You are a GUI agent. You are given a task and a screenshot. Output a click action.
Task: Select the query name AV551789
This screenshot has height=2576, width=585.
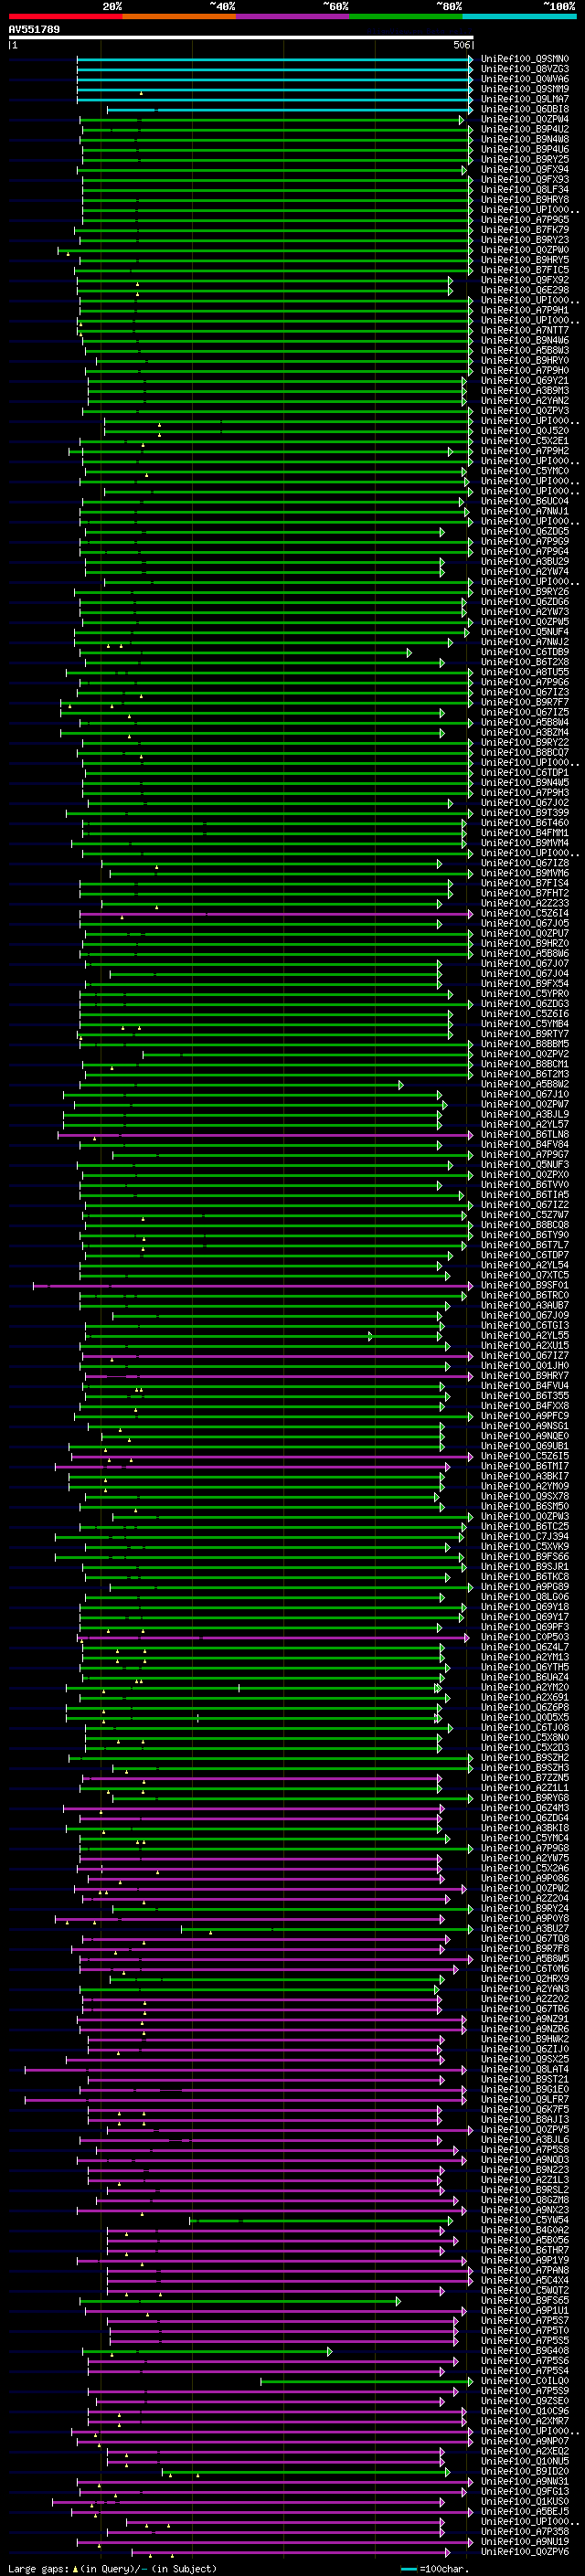34,30
